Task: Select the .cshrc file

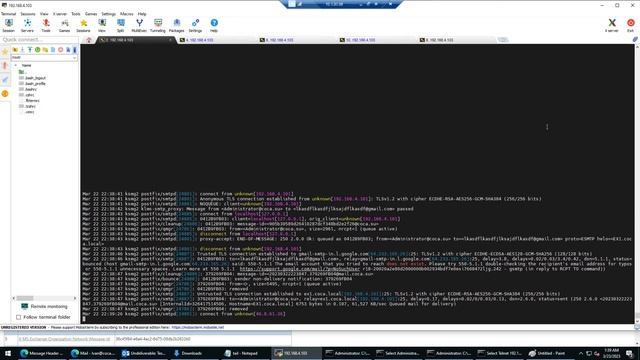Action: point(27,95)
